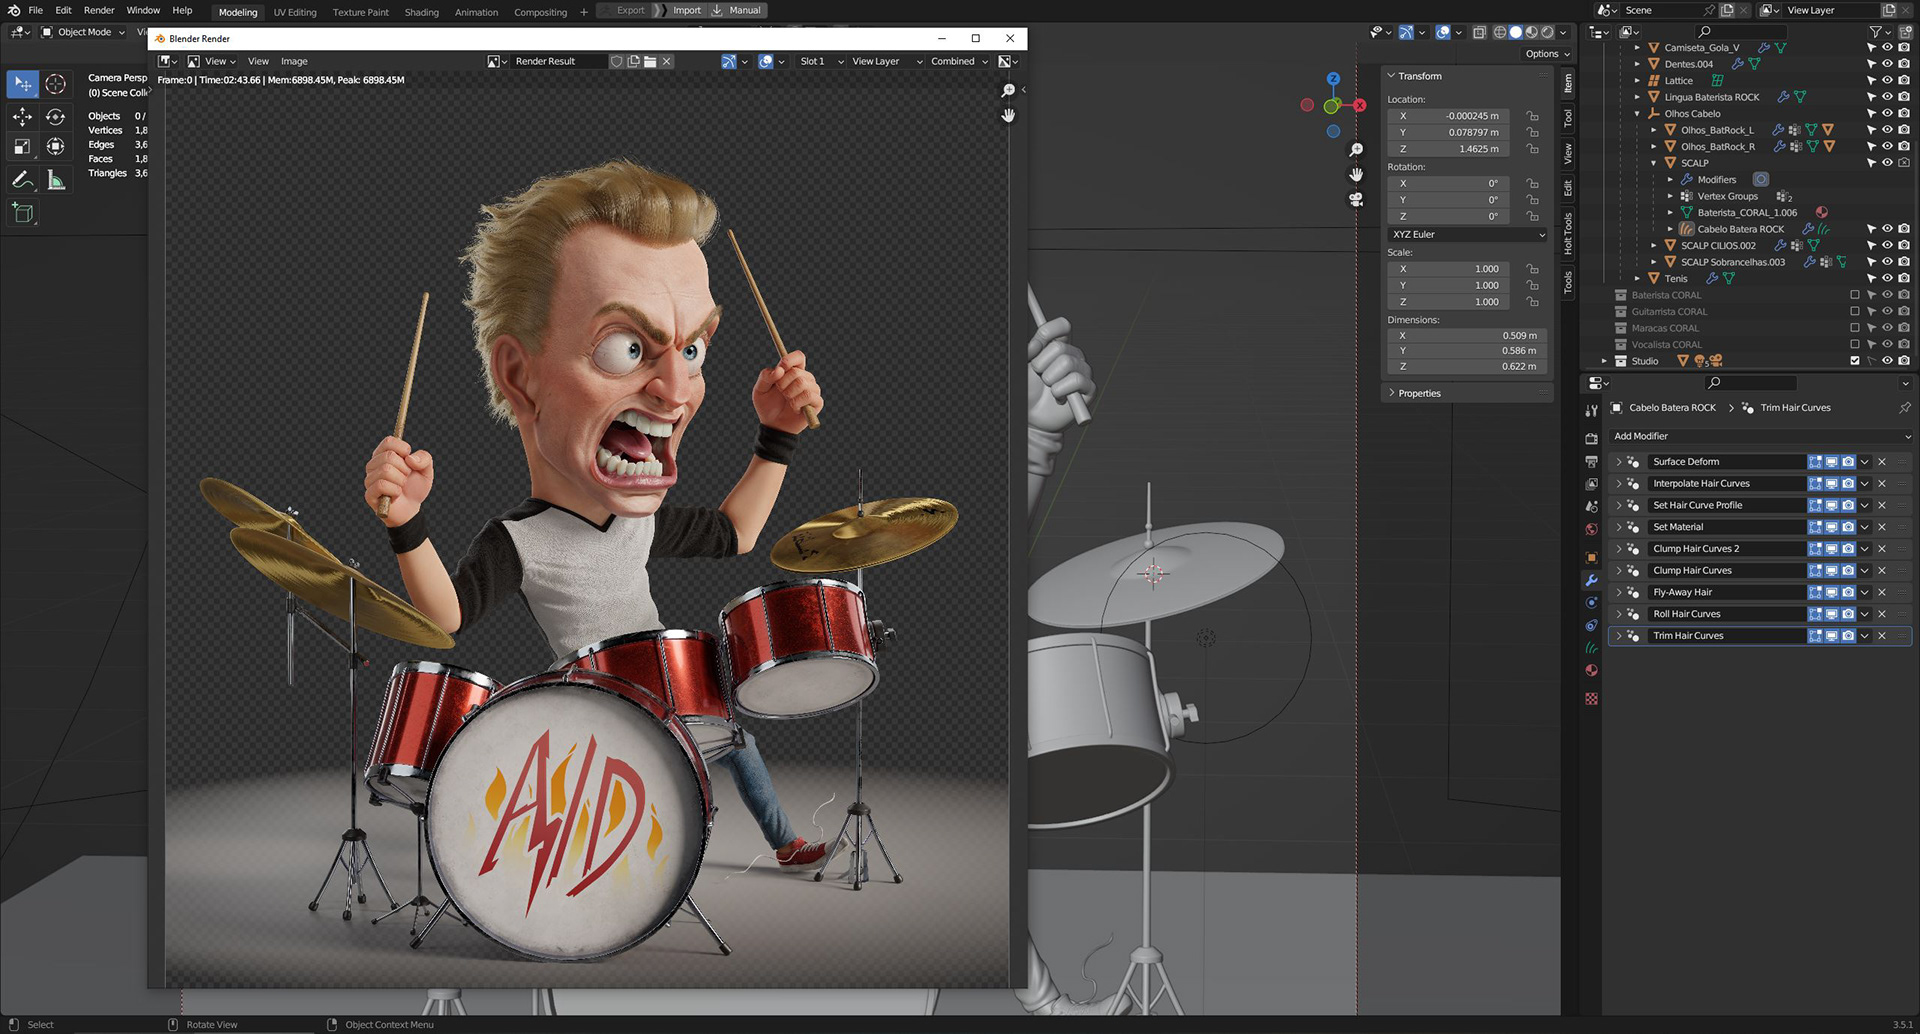The image size is (1920, 1034).
Task: Collapse the Transform panel
Action: [1392, 76]
